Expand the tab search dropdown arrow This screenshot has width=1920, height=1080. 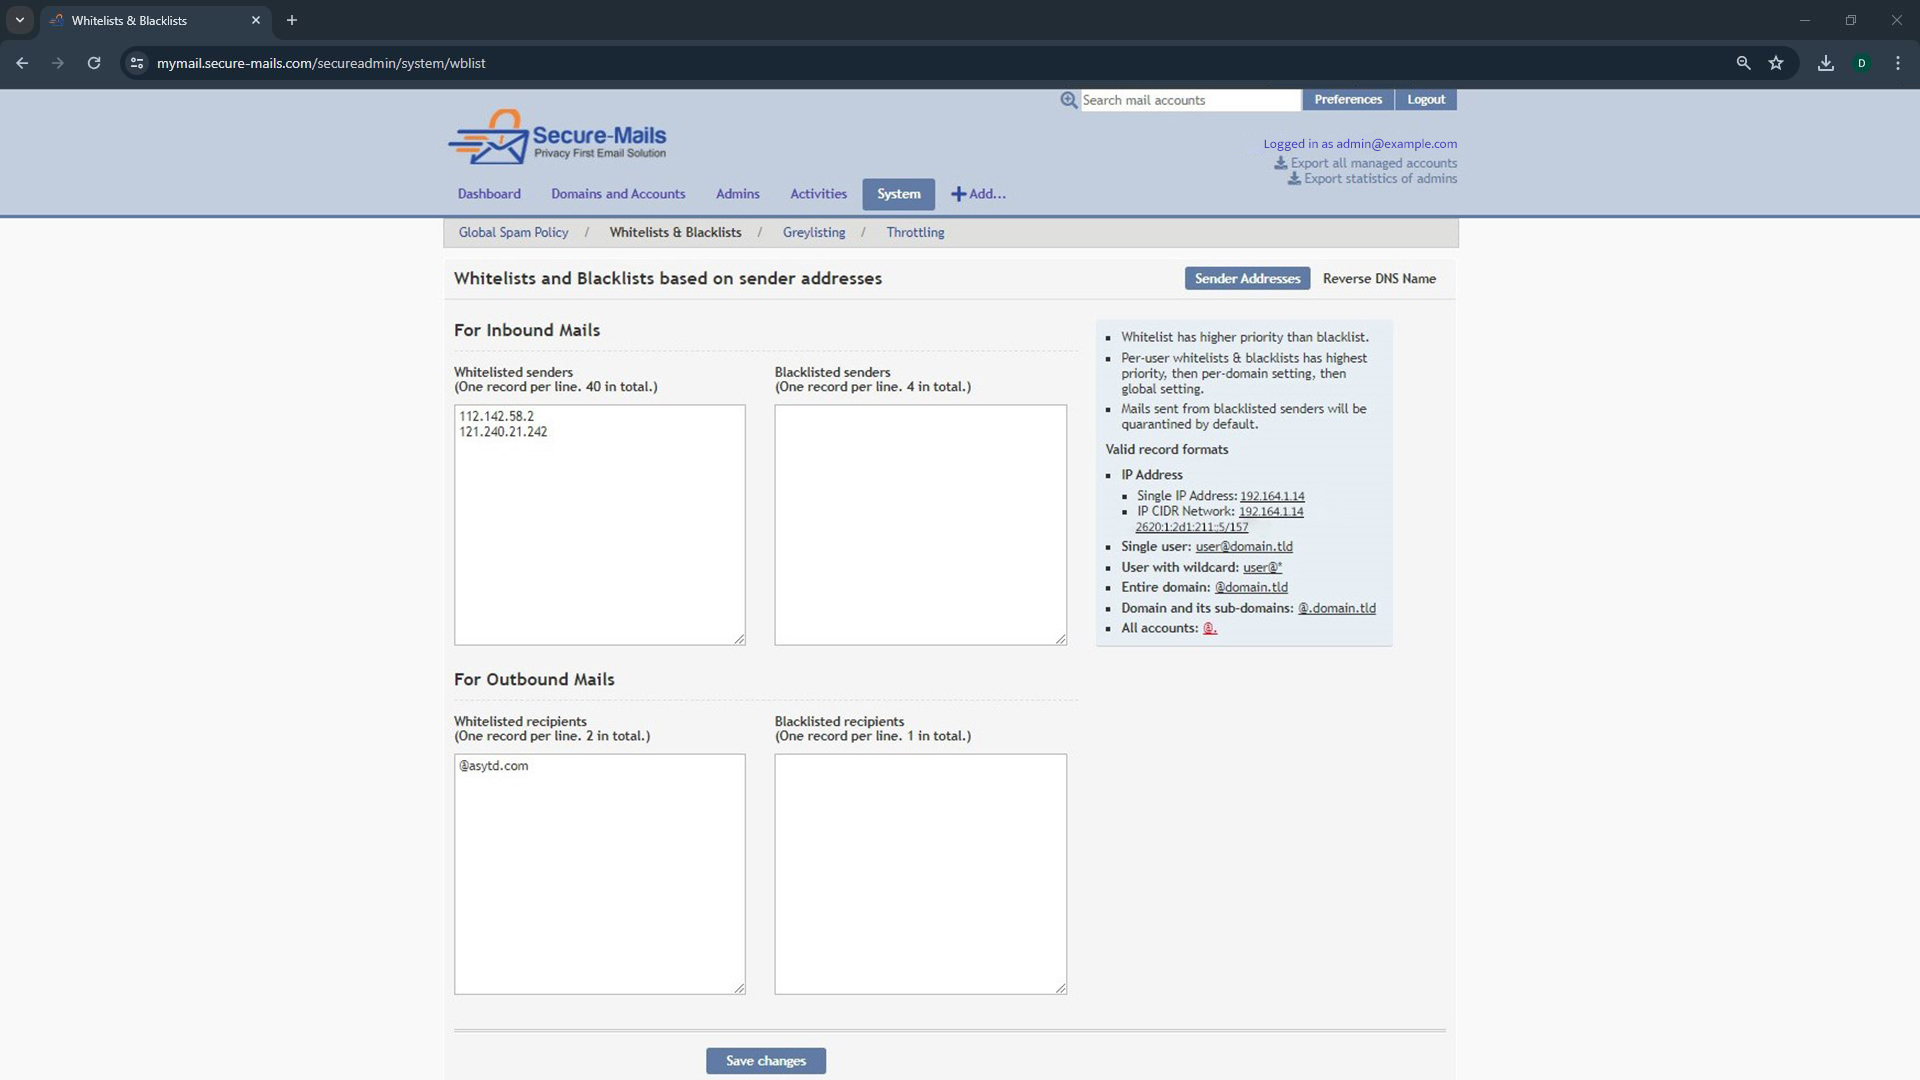pos(20,20)
